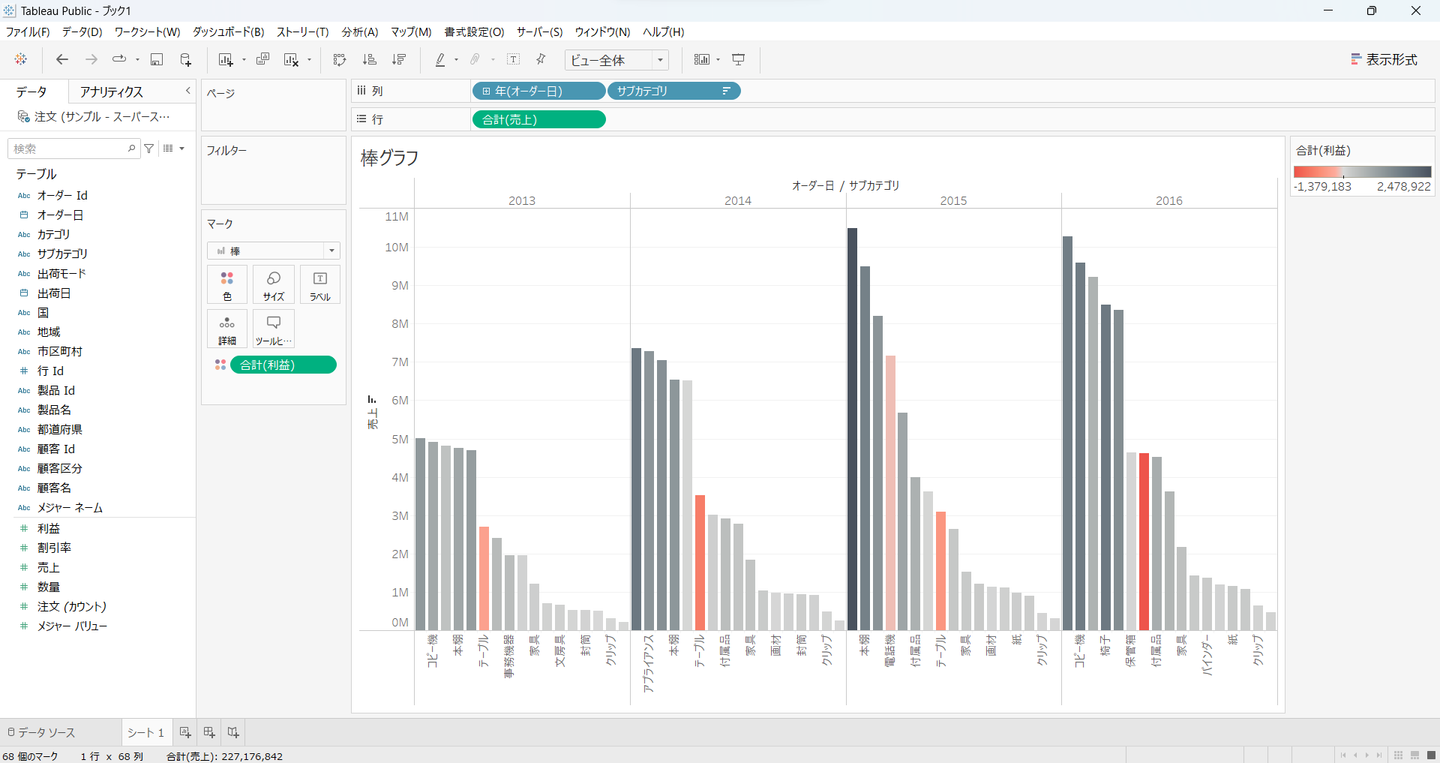The image size is (1440, 763).
Task: Click the サイズ size button on Marks card
Action: click(273, 284)
